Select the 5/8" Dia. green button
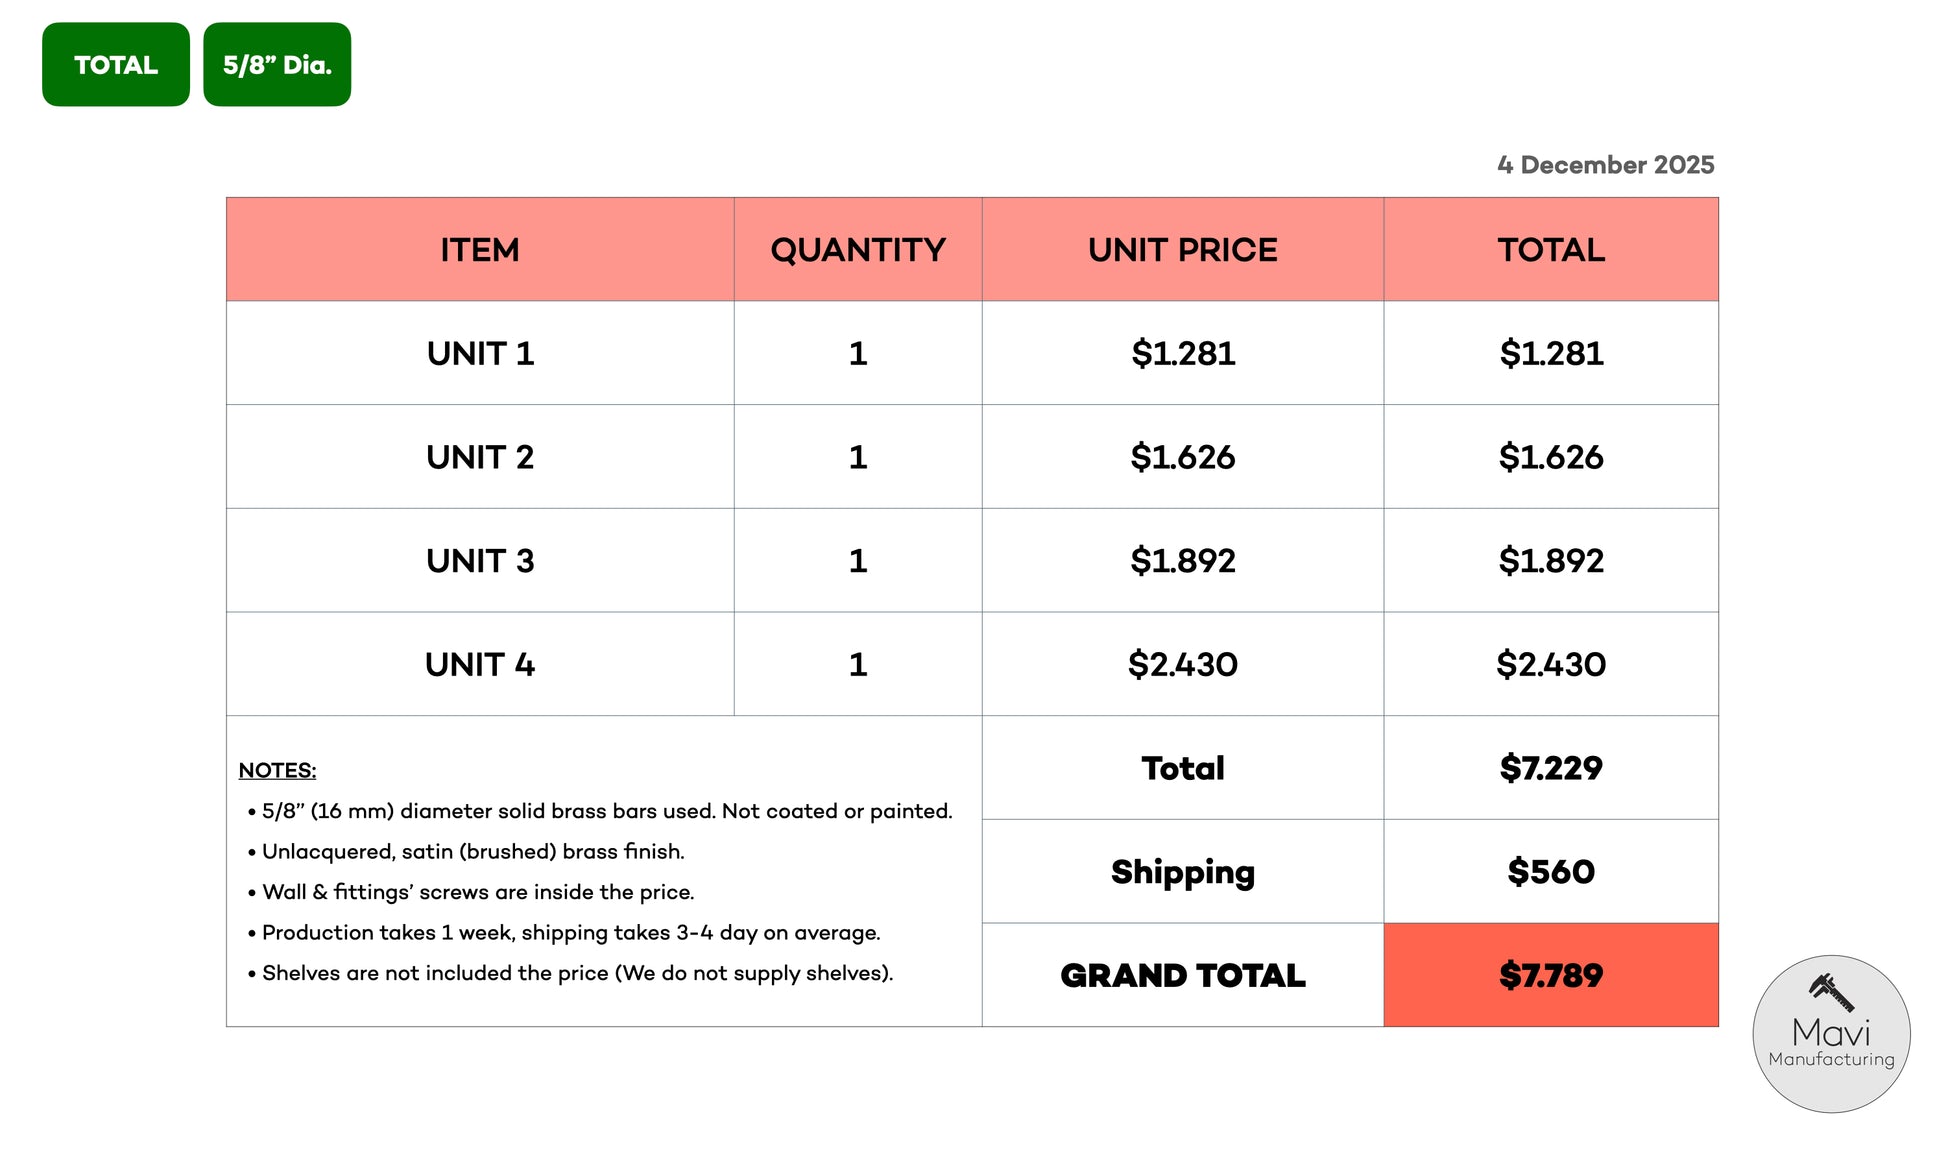This screenshot has width=1946, height=1168. [277, 65]
